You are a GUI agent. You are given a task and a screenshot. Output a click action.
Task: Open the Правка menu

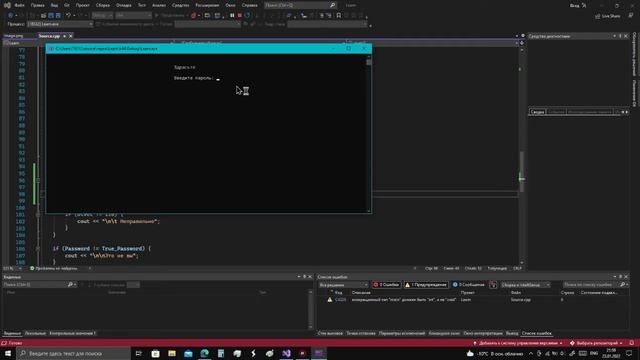pos(38,5)
